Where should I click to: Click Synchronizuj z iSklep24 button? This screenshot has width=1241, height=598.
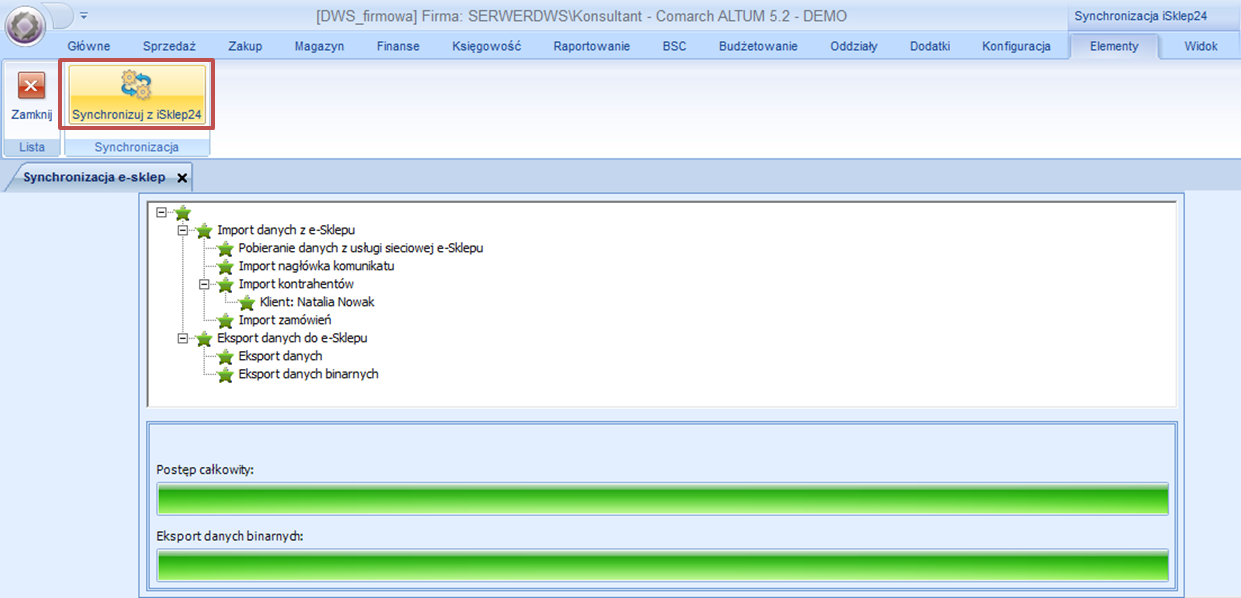(137, 96)
